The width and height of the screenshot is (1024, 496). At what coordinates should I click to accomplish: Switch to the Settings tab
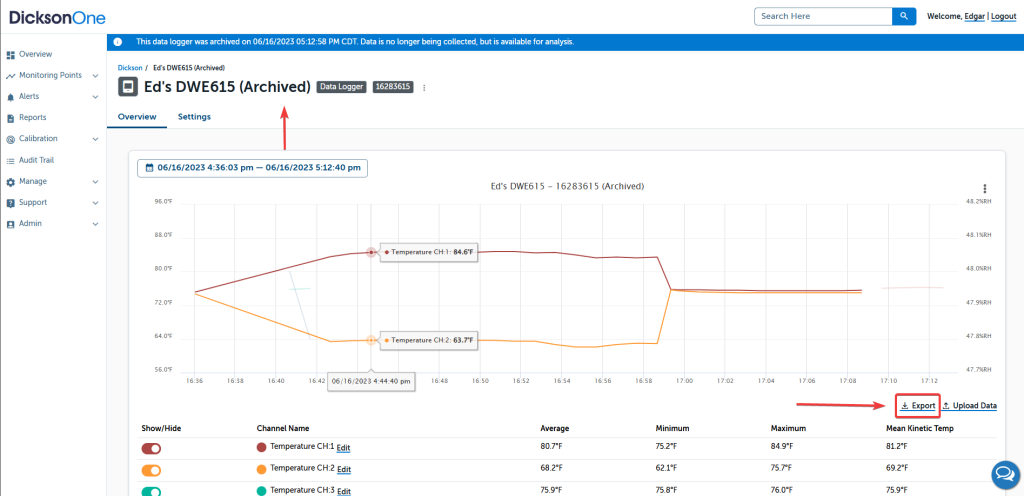coord(194,117)
